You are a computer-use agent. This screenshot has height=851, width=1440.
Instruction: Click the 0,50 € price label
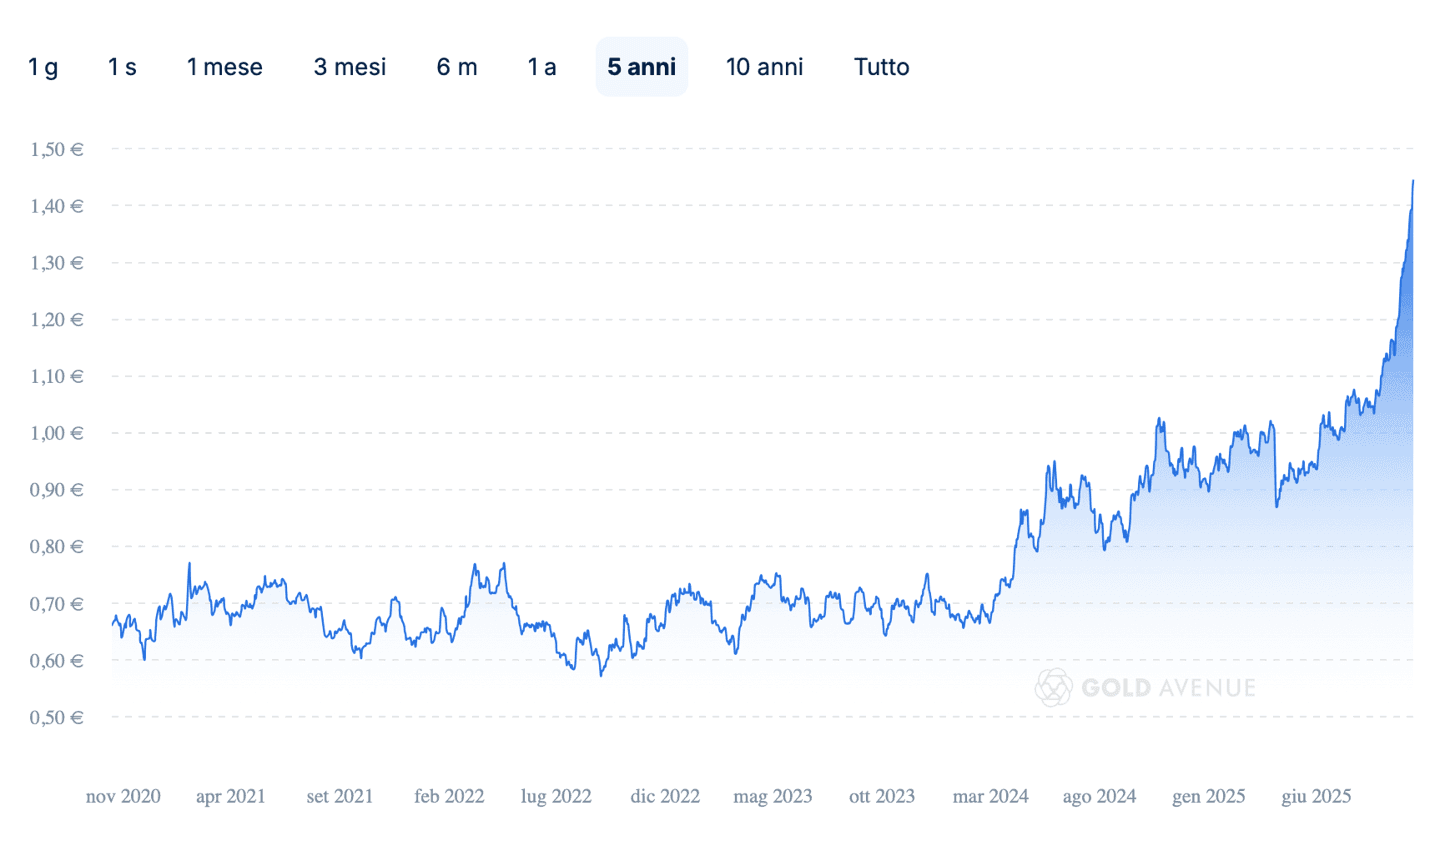(x=57, y=718)
